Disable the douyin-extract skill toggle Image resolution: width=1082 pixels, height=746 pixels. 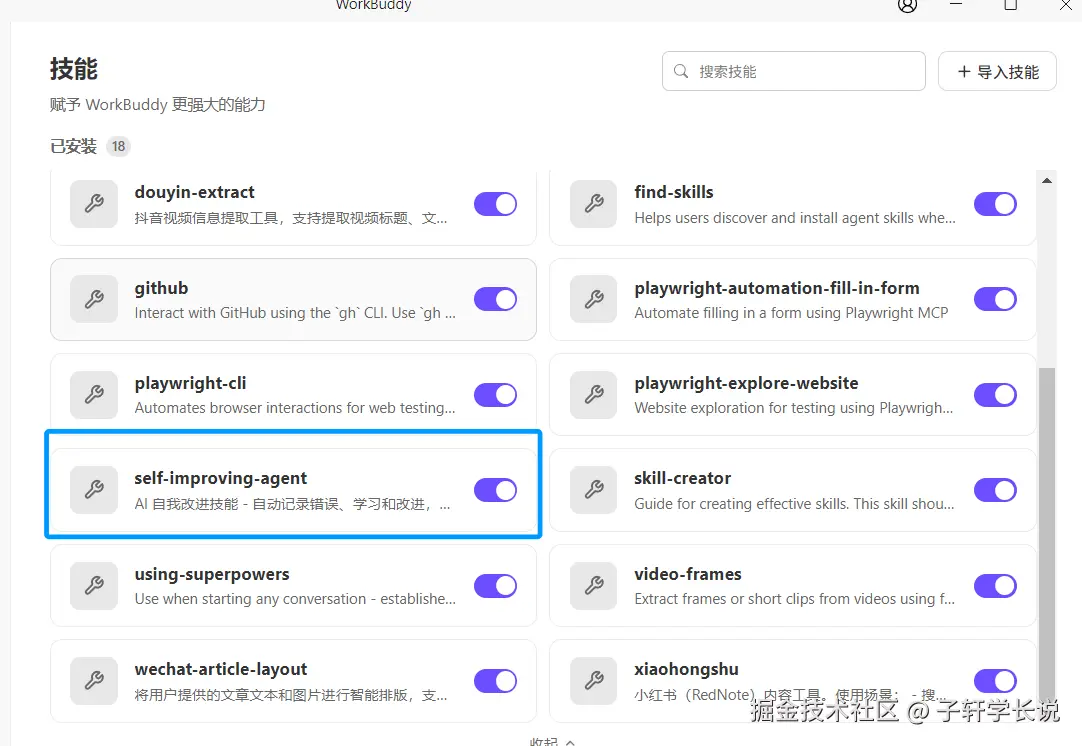(495, 204)
